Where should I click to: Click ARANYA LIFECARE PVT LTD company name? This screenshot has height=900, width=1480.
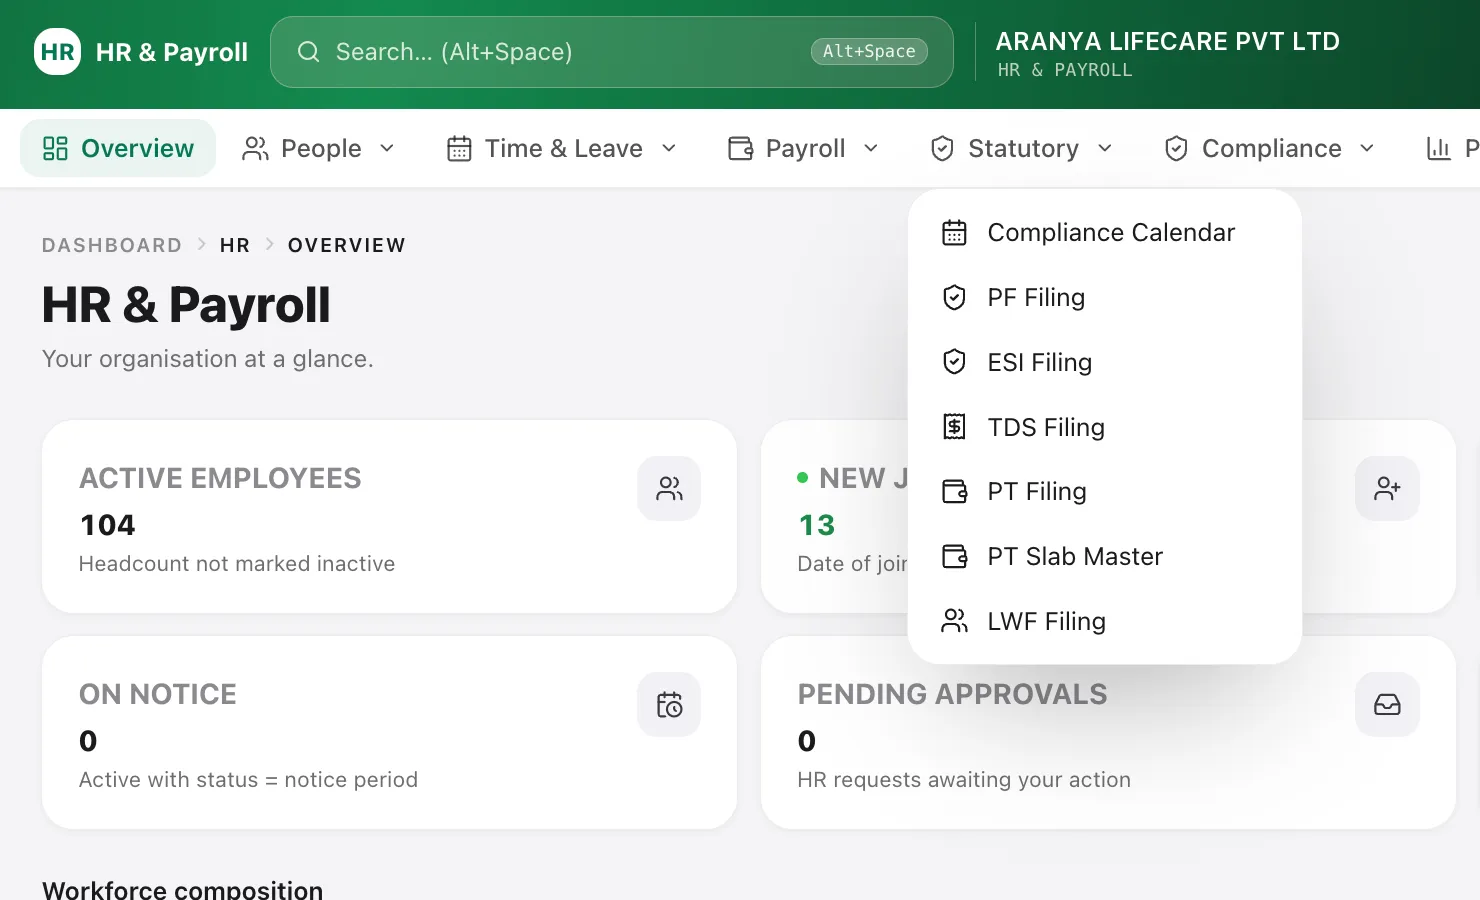(x=1168, y=41)
